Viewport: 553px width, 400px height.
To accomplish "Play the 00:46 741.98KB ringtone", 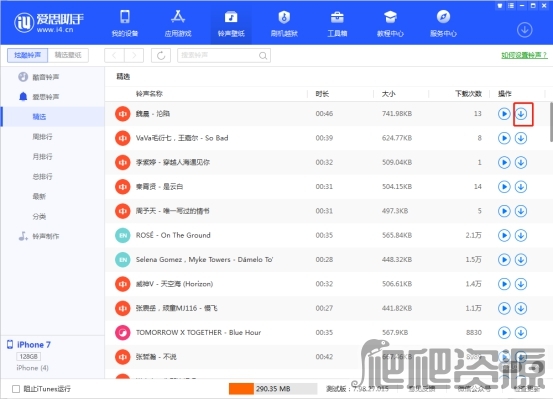I will (504, 114).
